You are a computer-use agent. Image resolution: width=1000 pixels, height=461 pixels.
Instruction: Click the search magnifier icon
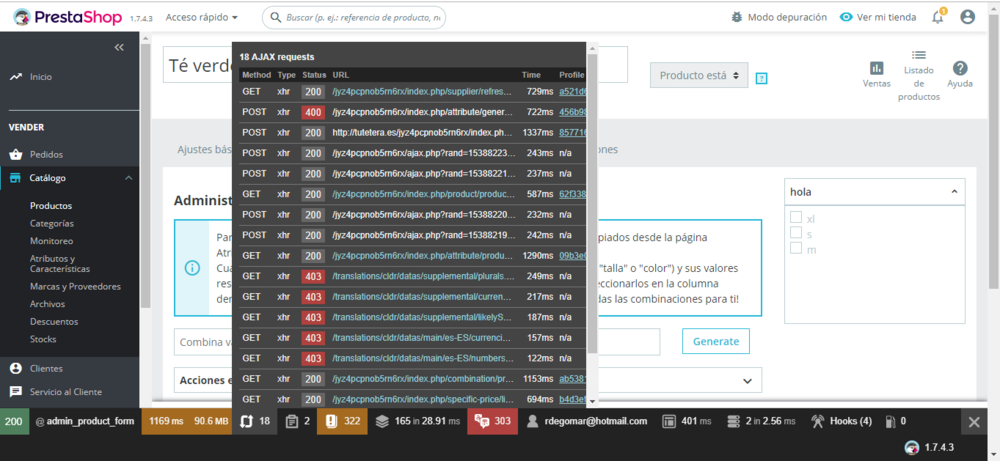tap(276, 17)
